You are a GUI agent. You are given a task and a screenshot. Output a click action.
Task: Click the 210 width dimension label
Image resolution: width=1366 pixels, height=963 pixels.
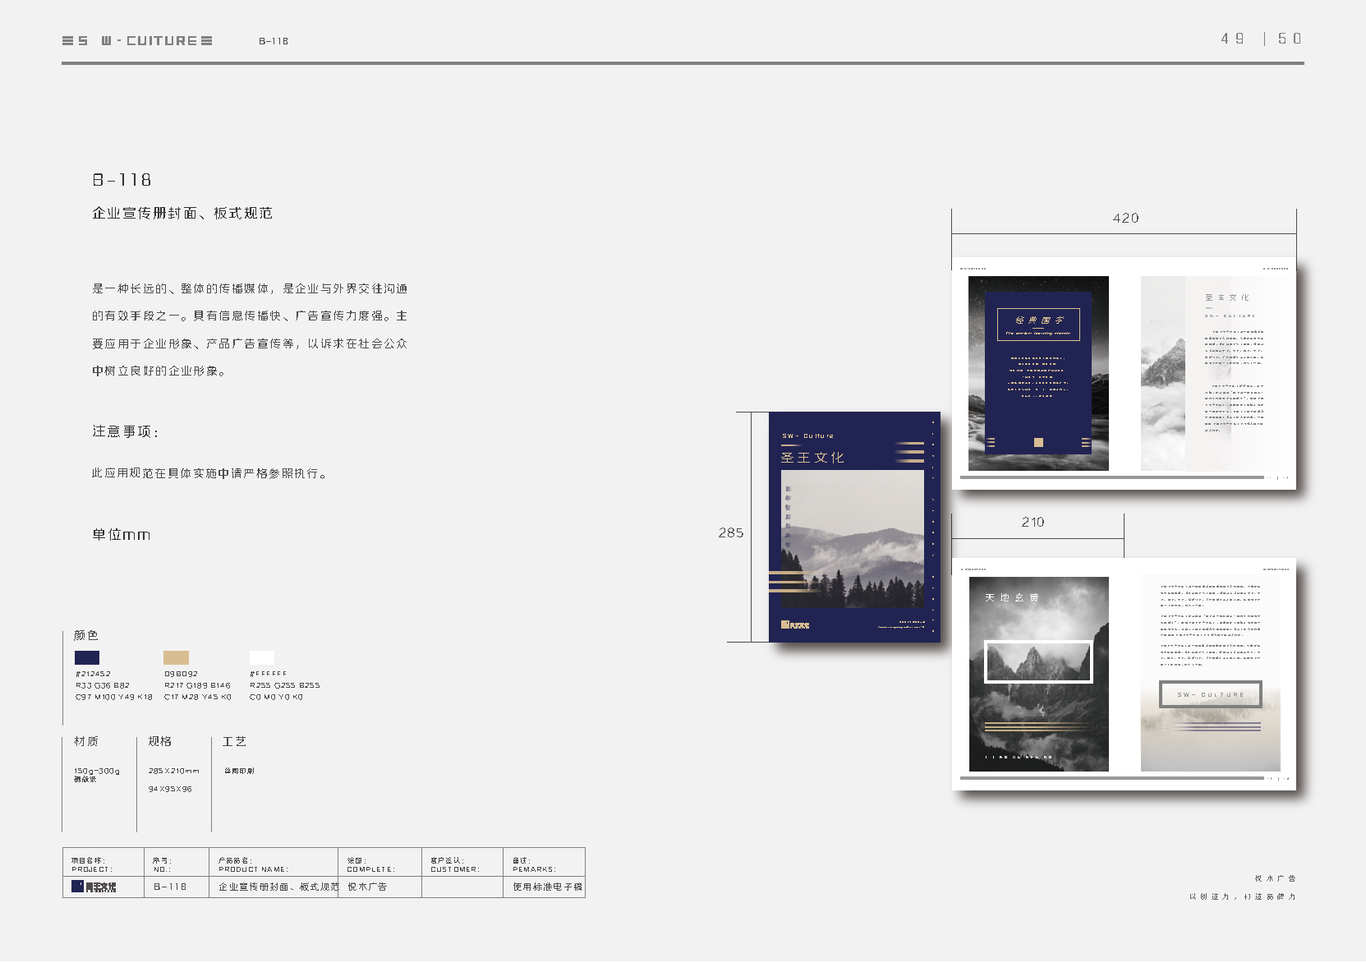click(x=1033, y=522)
